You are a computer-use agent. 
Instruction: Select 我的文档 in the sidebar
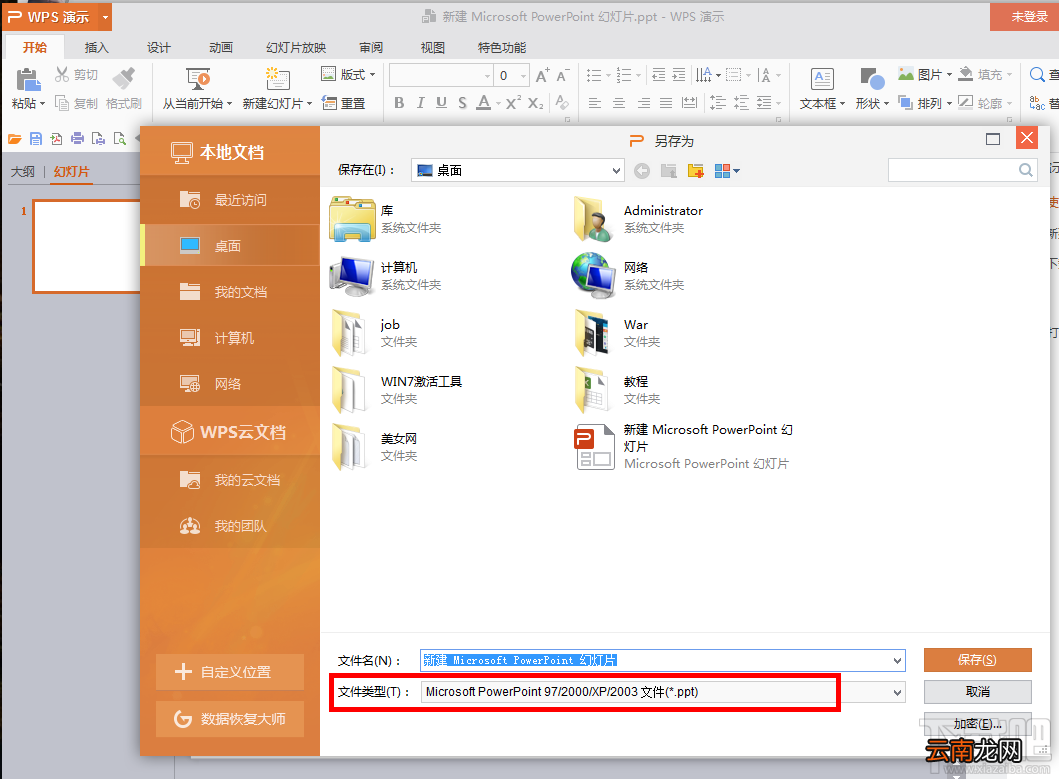pyautogui.click(x=230, y=292)
